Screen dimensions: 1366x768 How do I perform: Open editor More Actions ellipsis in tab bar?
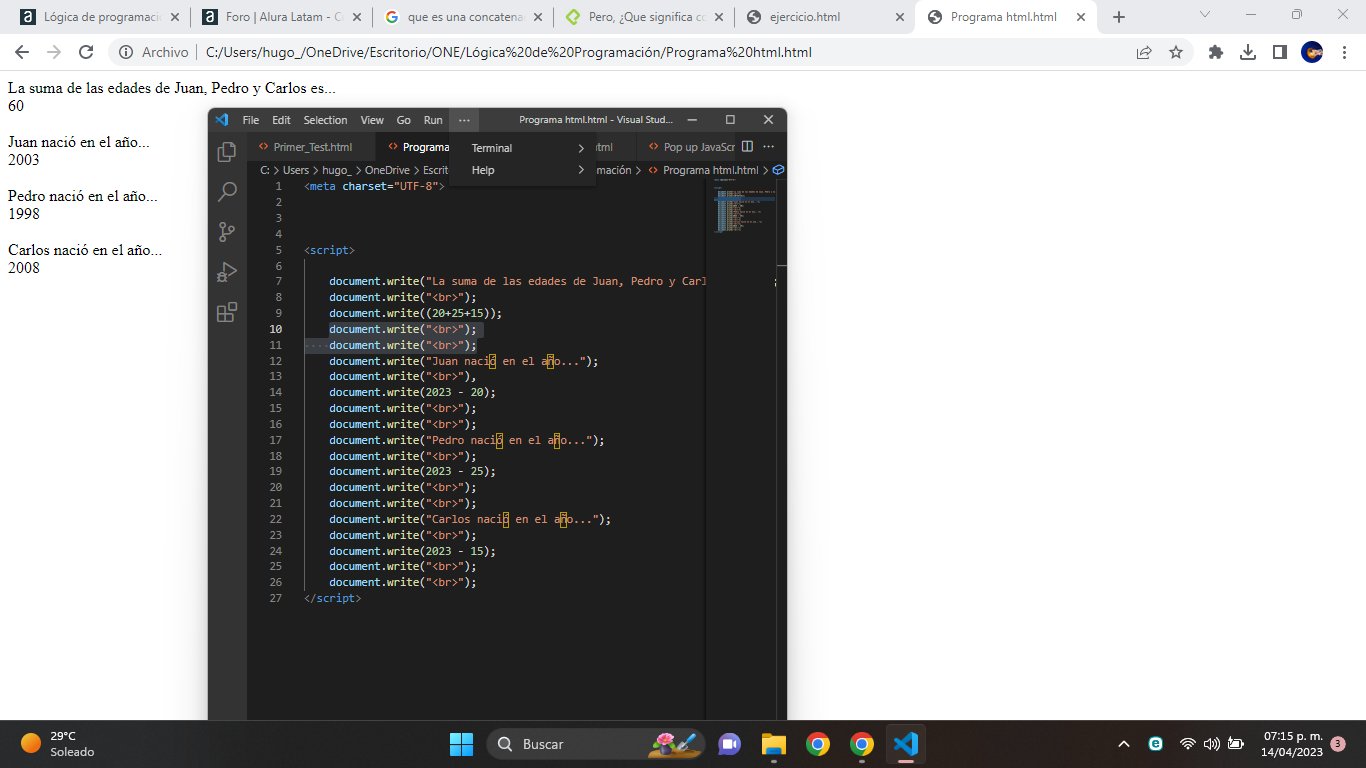(x=769, y=147)
